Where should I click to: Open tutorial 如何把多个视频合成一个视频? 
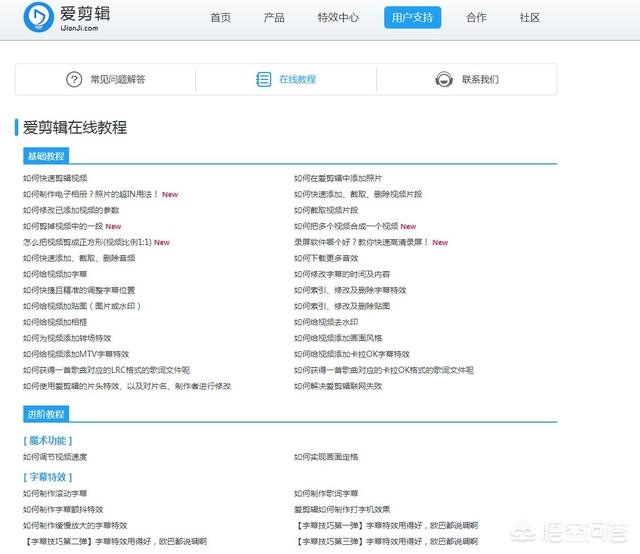346,226
